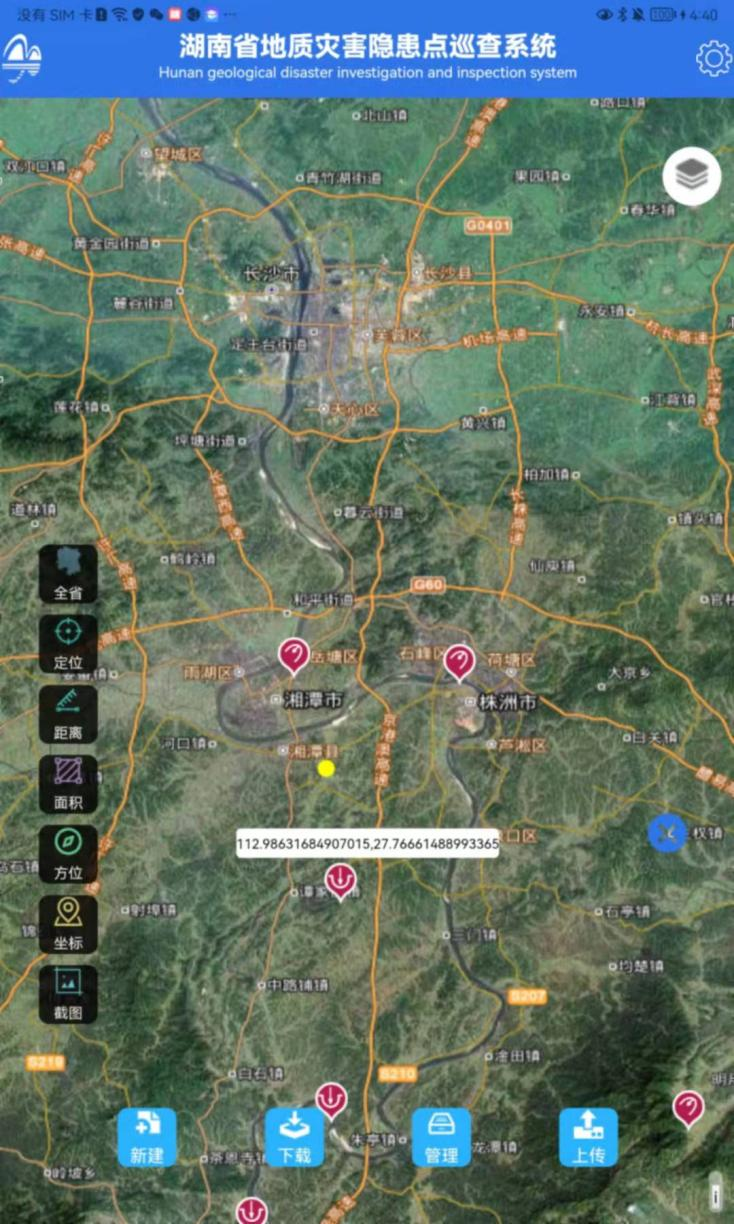Tap the hazard marker near 湘潭市

(293, 655)
